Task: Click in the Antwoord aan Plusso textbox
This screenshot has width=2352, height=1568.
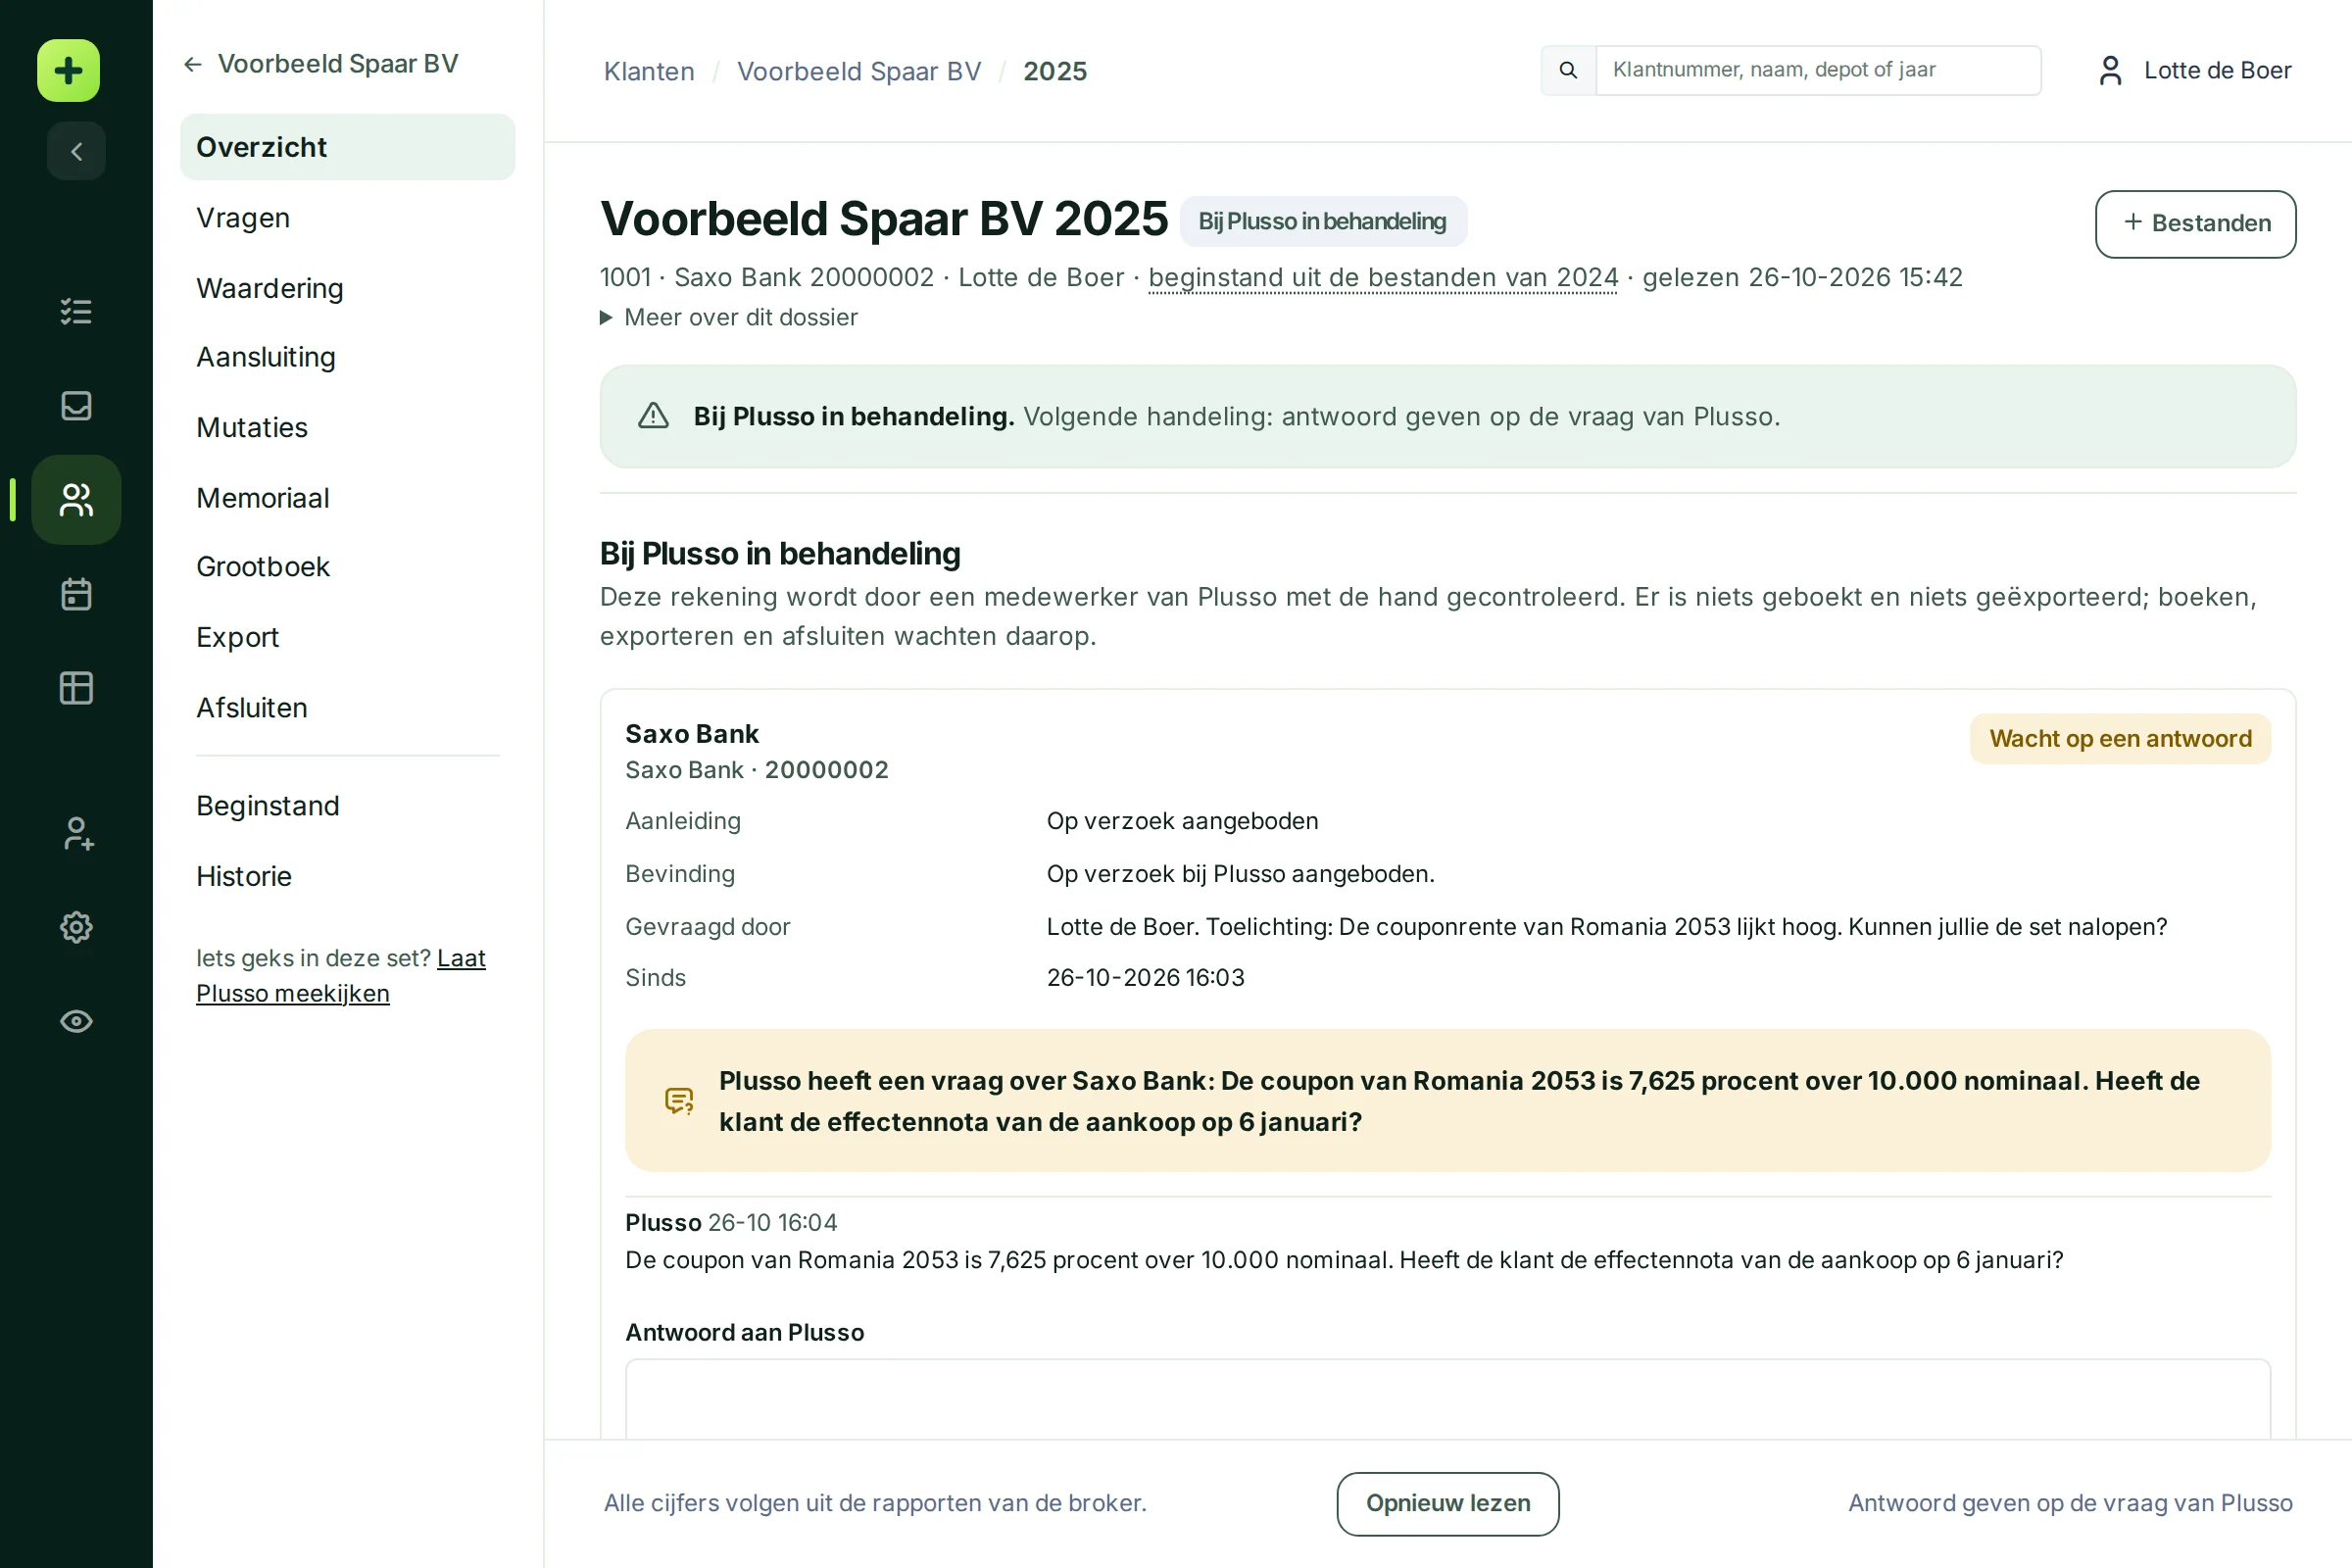Action: [x=1448, y=1400]
